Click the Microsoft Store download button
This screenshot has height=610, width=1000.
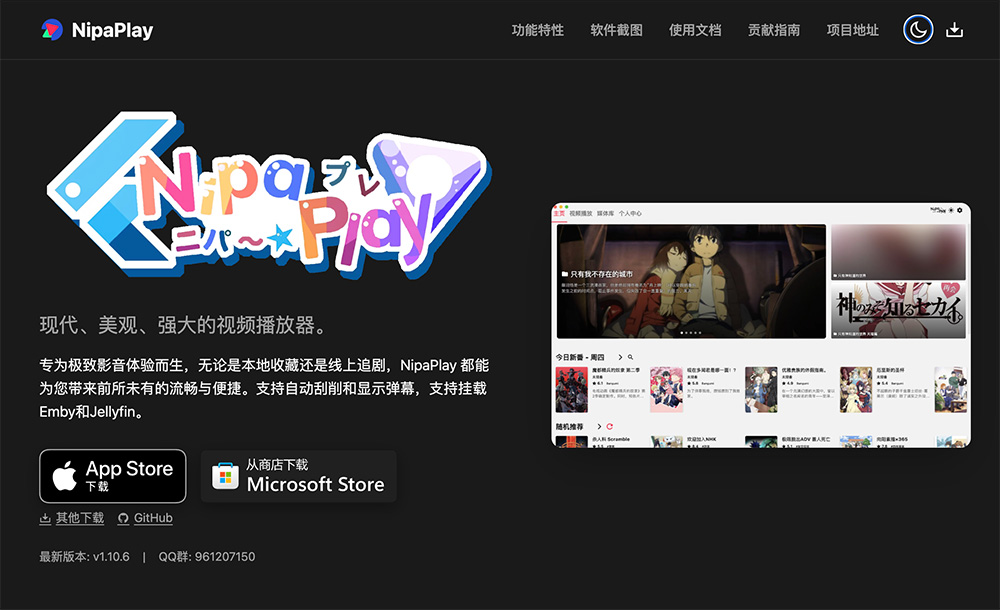tap(298, 476)
